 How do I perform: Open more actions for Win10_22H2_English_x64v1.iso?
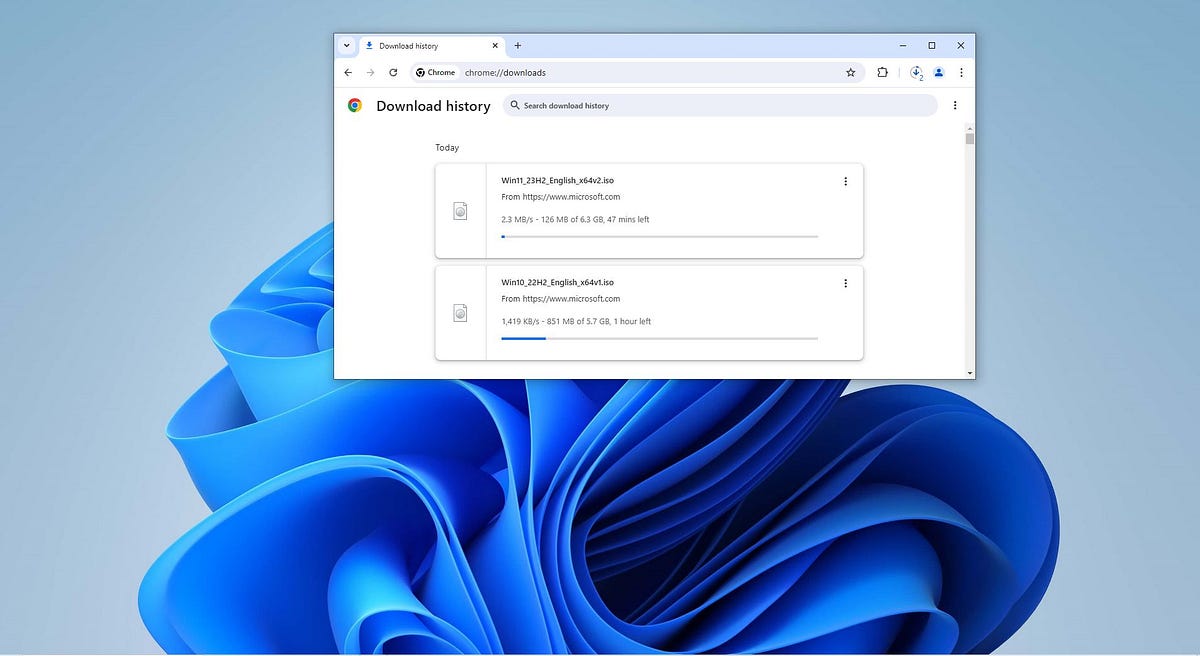point(845,283)
